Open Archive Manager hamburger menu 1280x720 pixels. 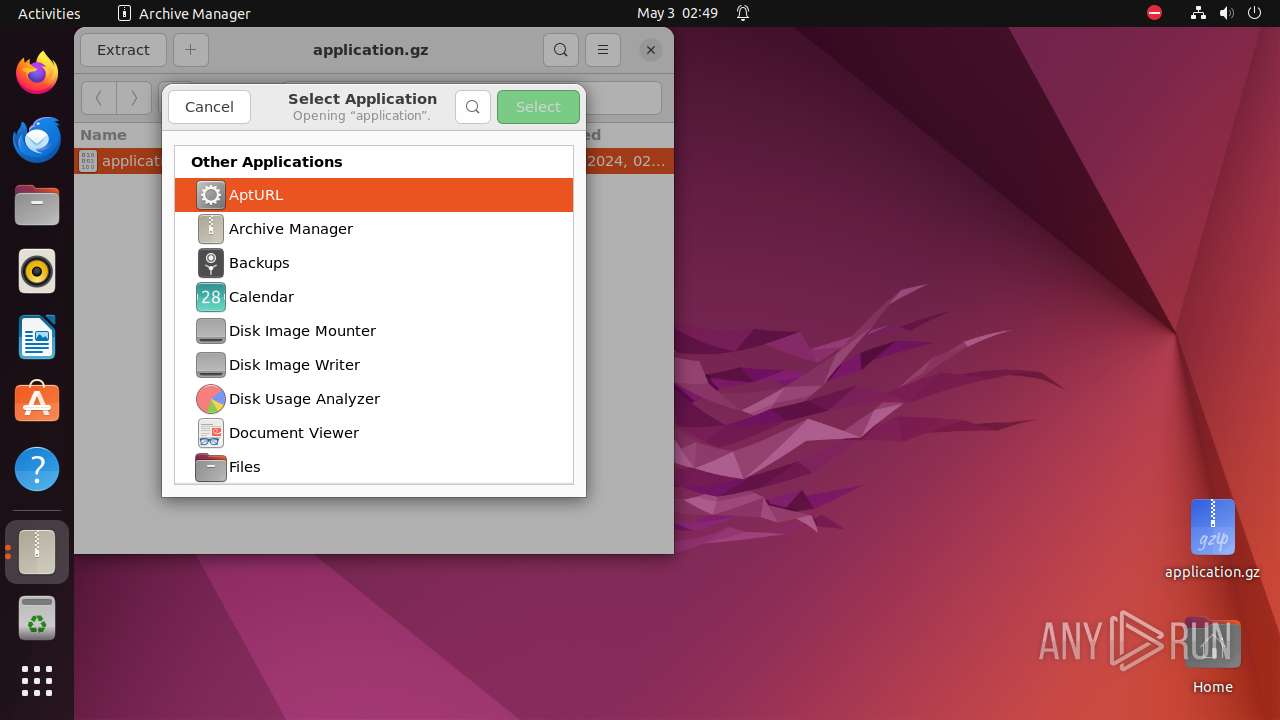point(602,50)
